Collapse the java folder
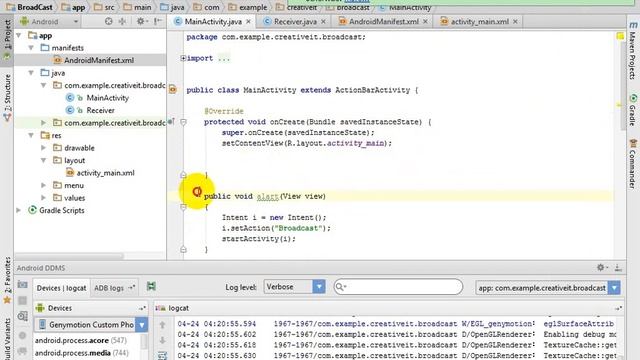The width and height of the screenshot is (640, 360). tap(31, 73)
